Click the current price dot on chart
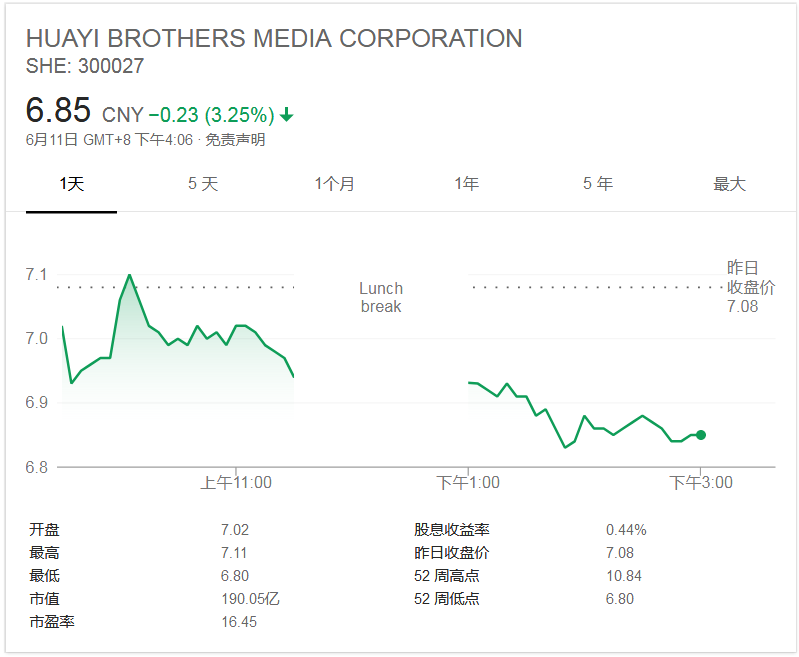The image size is (799, 657). [x=701, y=435]
